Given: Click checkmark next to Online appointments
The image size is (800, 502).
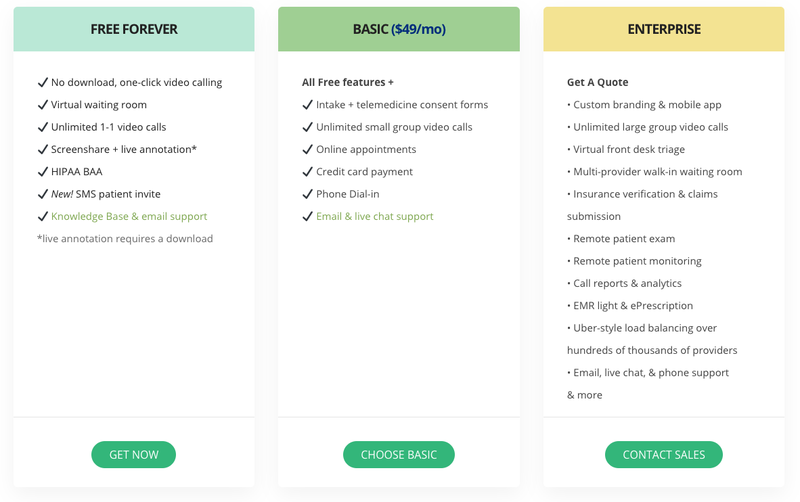Looking at the screenshot, I should pos(307,149).
